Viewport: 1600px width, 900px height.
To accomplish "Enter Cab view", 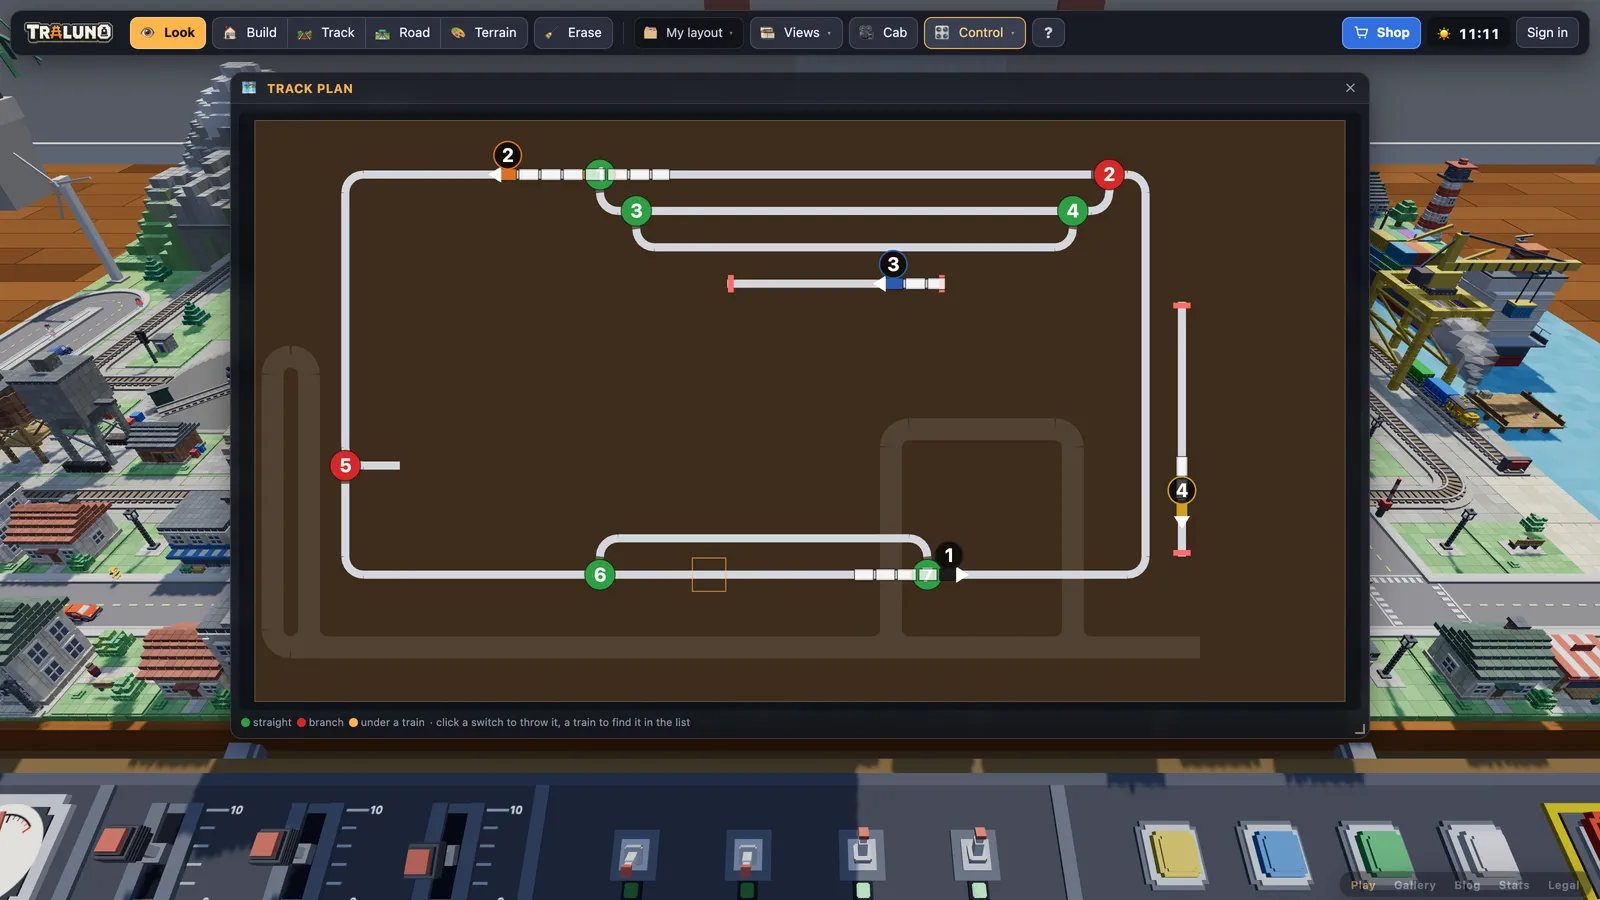I will point(883,33).
